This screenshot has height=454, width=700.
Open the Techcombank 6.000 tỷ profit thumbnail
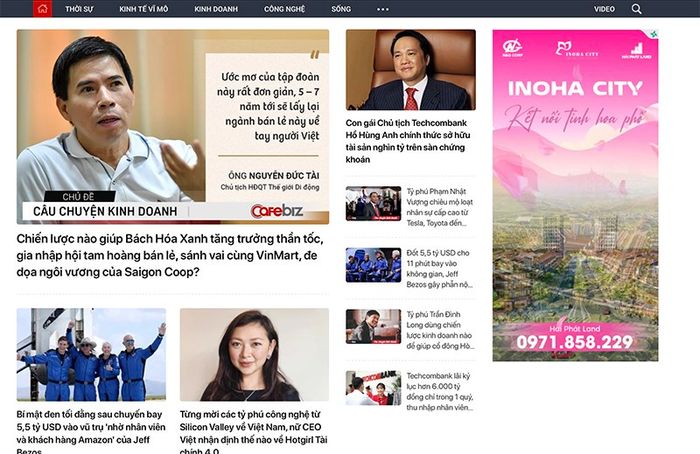coord(373,388)
